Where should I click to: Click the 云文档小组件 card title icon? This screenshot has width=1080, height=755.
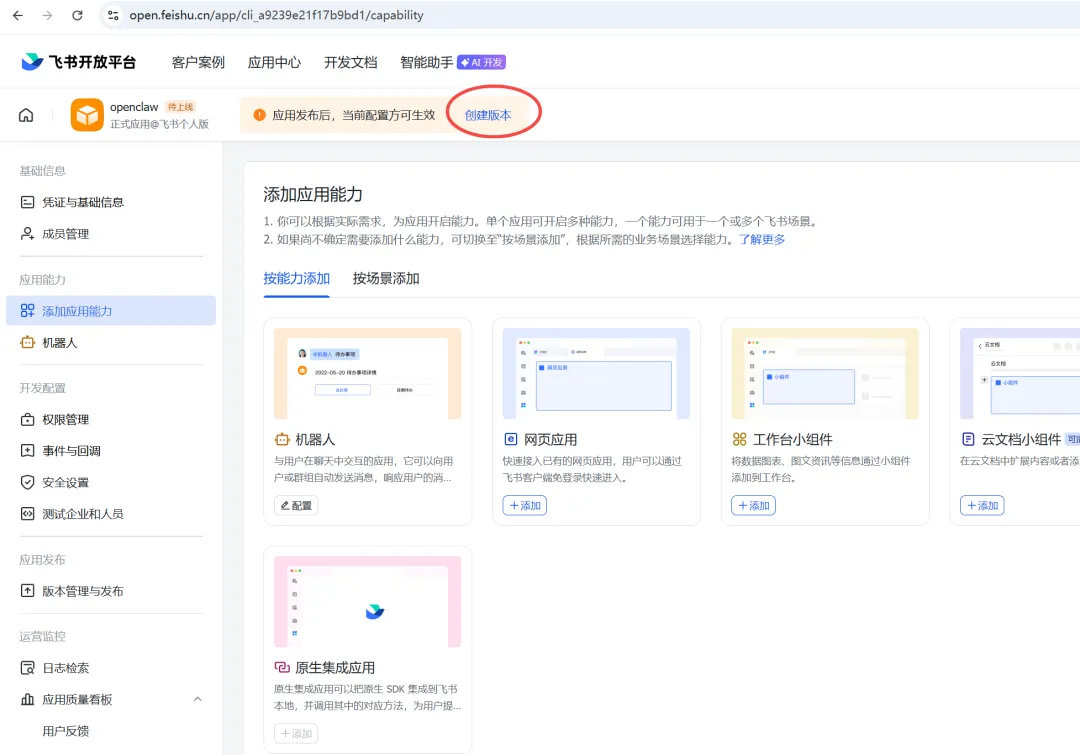pyautogui.click(x=968, y=439)
